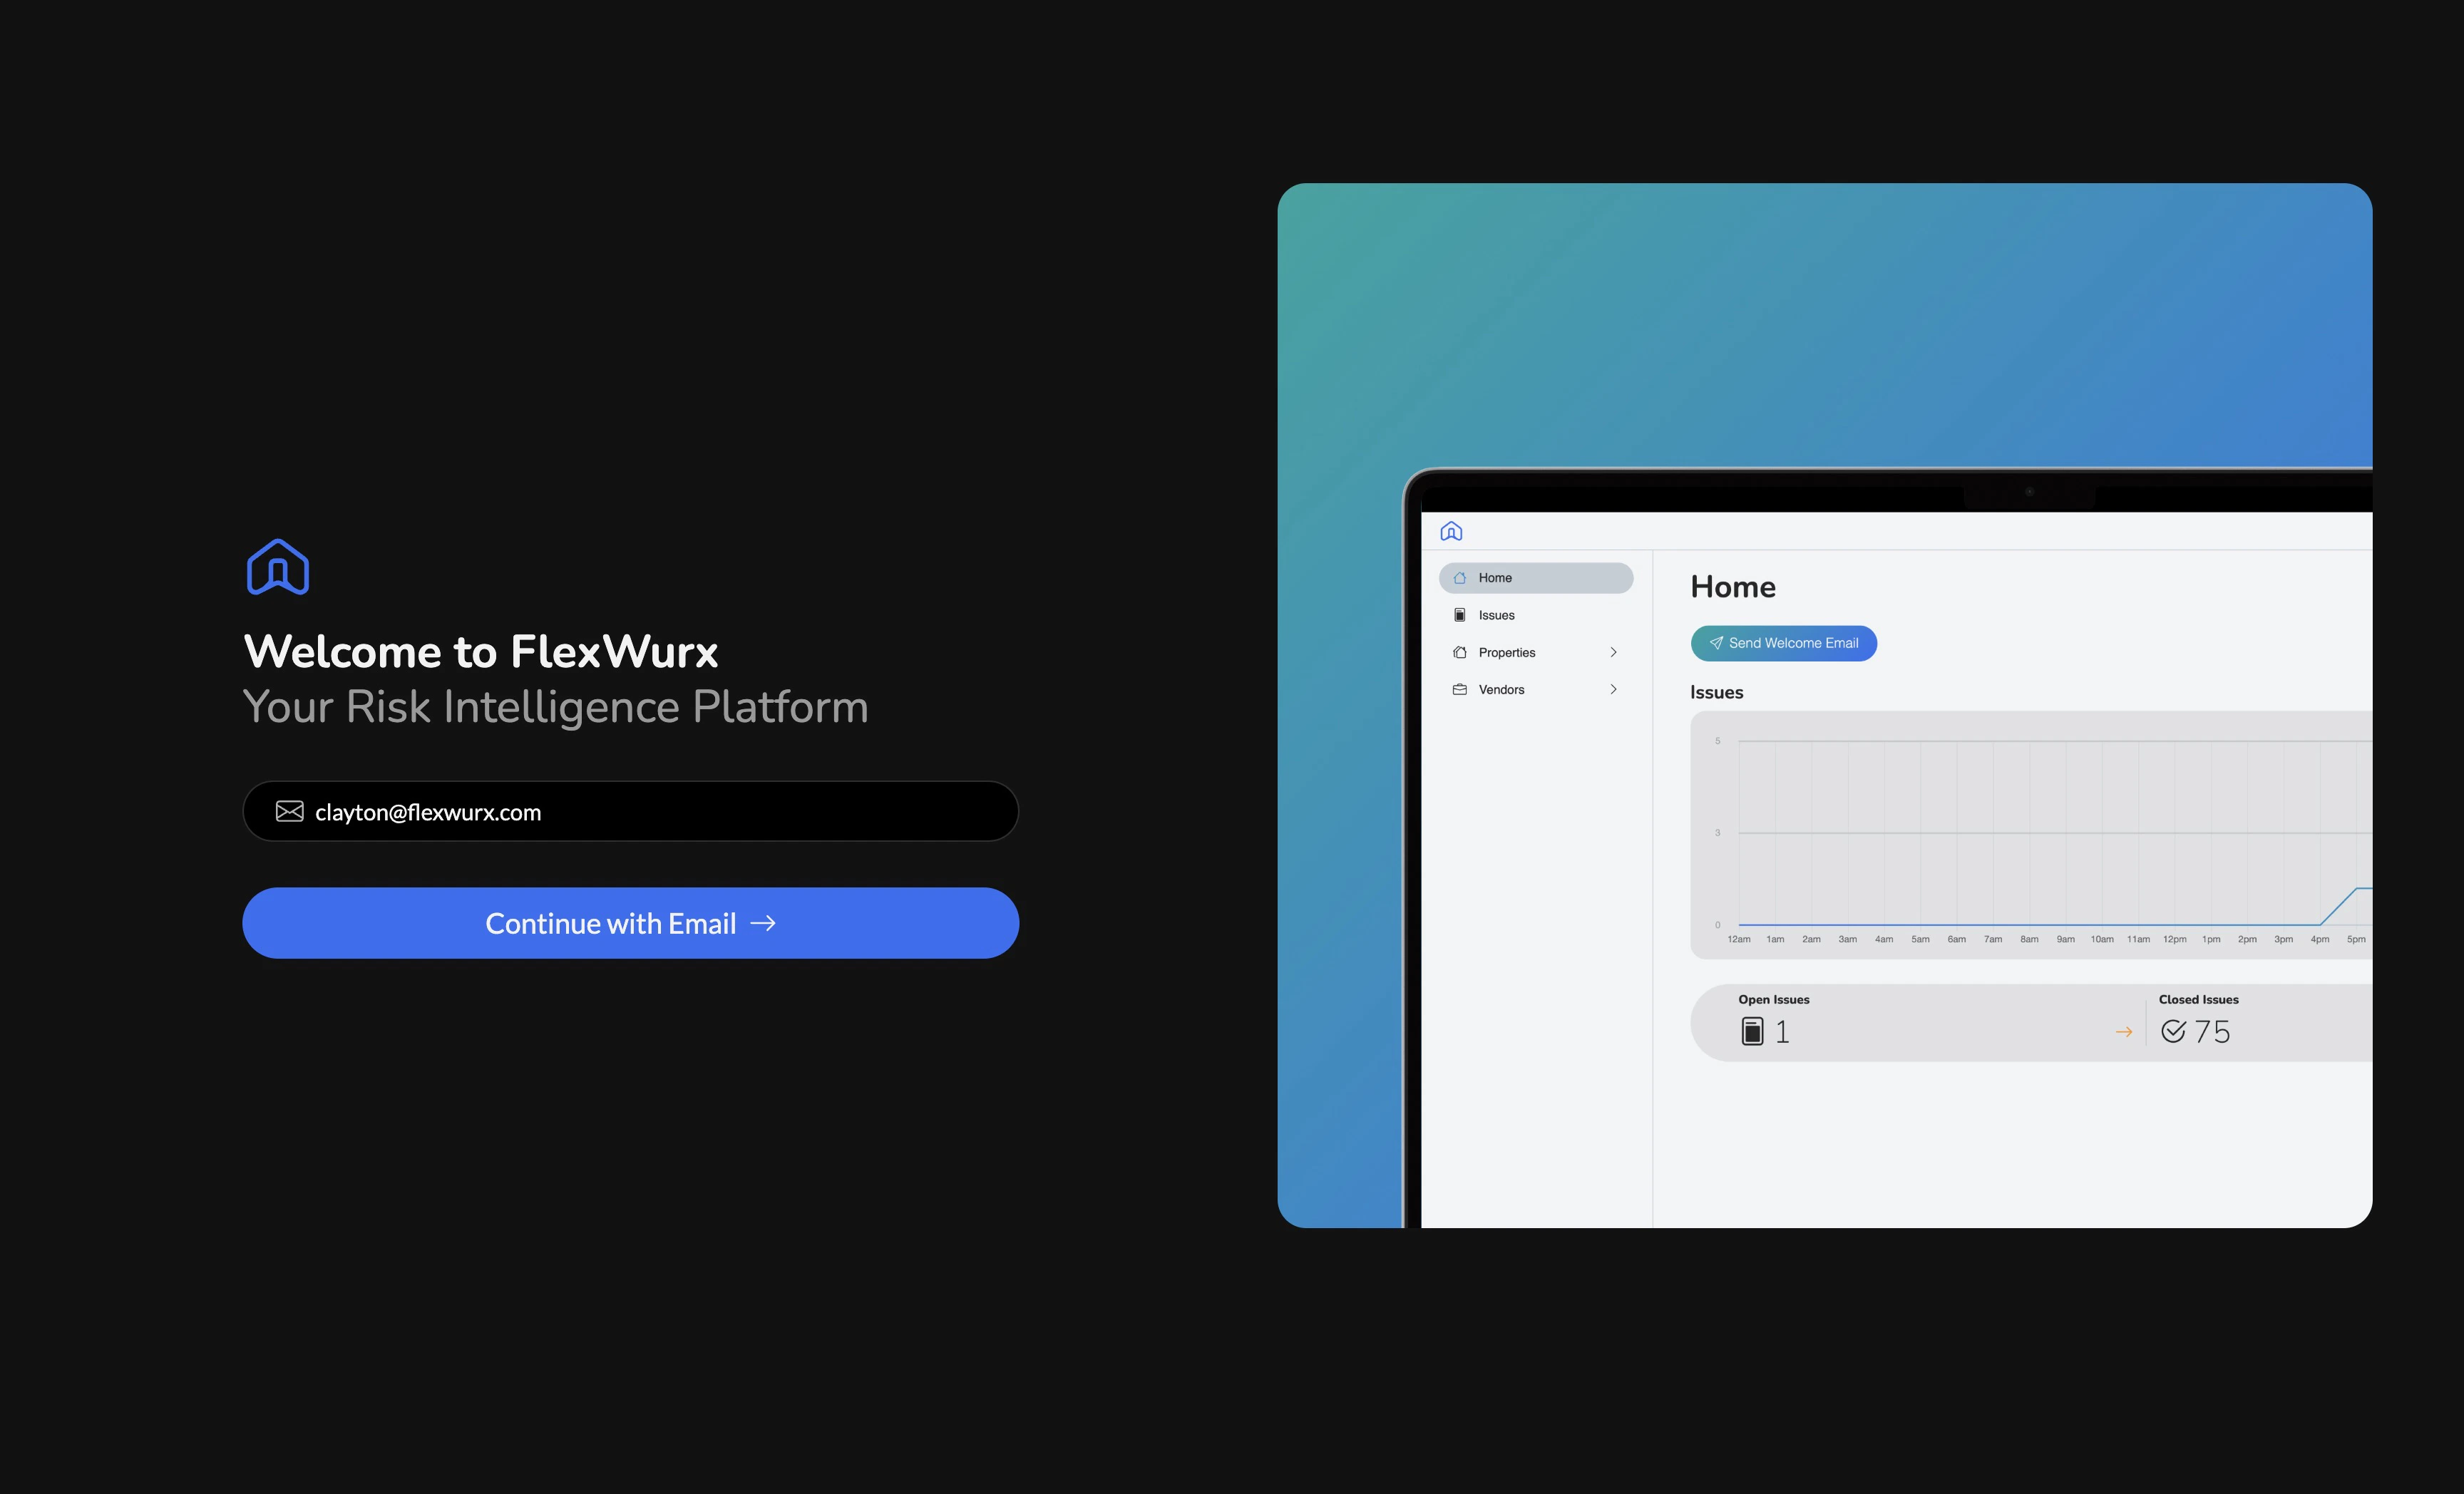Click the small house logo in the dashboard header
2464x1494 pixels.
(x=1451, y=531)
